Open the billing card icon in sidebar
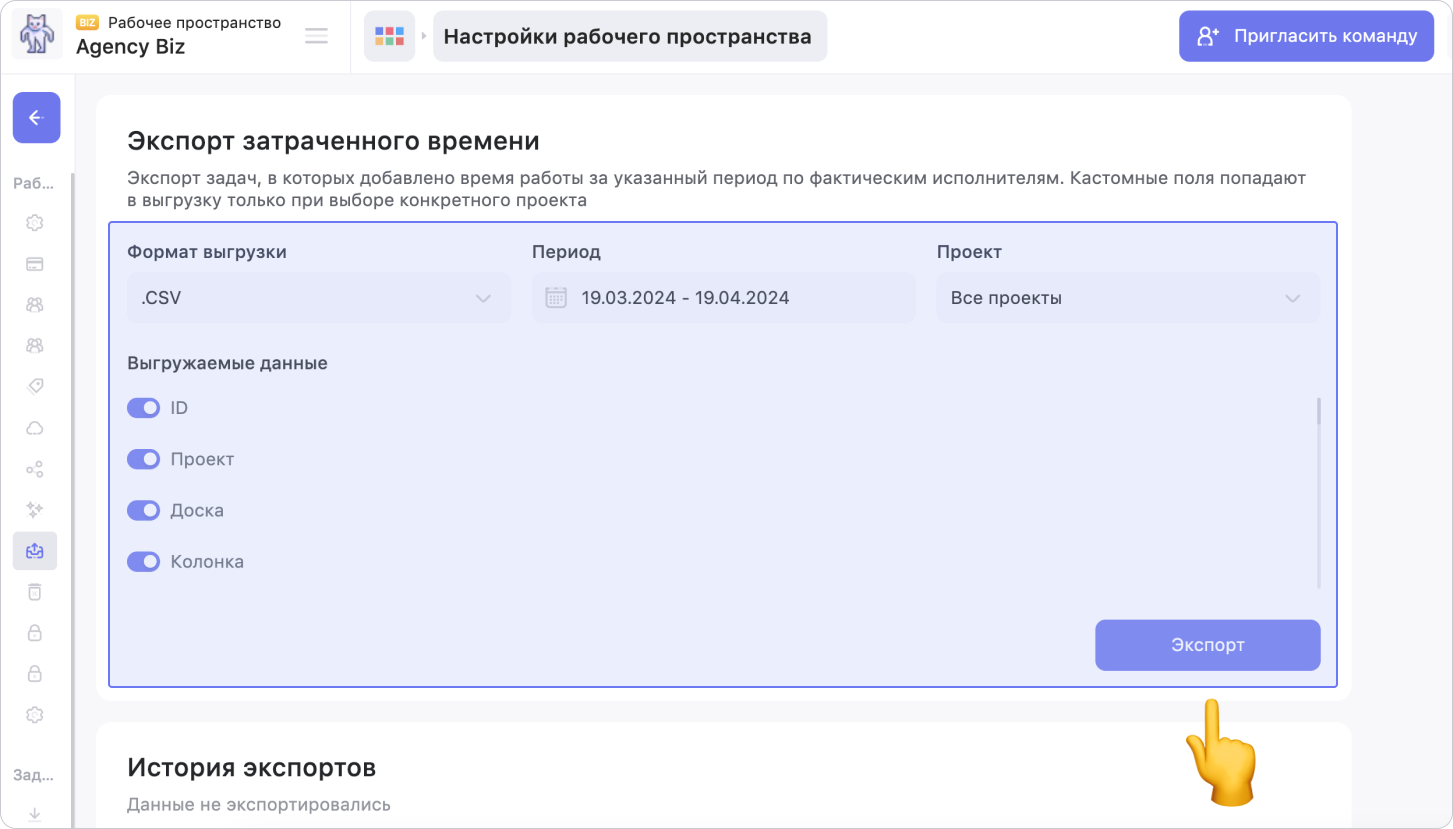This screenshot has height=829, width=1453. pyautogui.click(x=35, y=264)
